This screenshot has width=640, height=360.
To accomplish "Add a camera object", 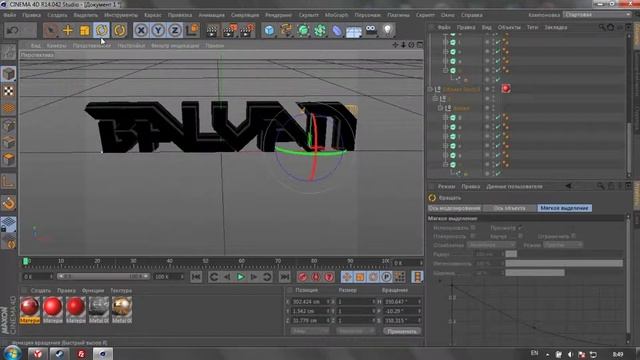I will [371, 30].
